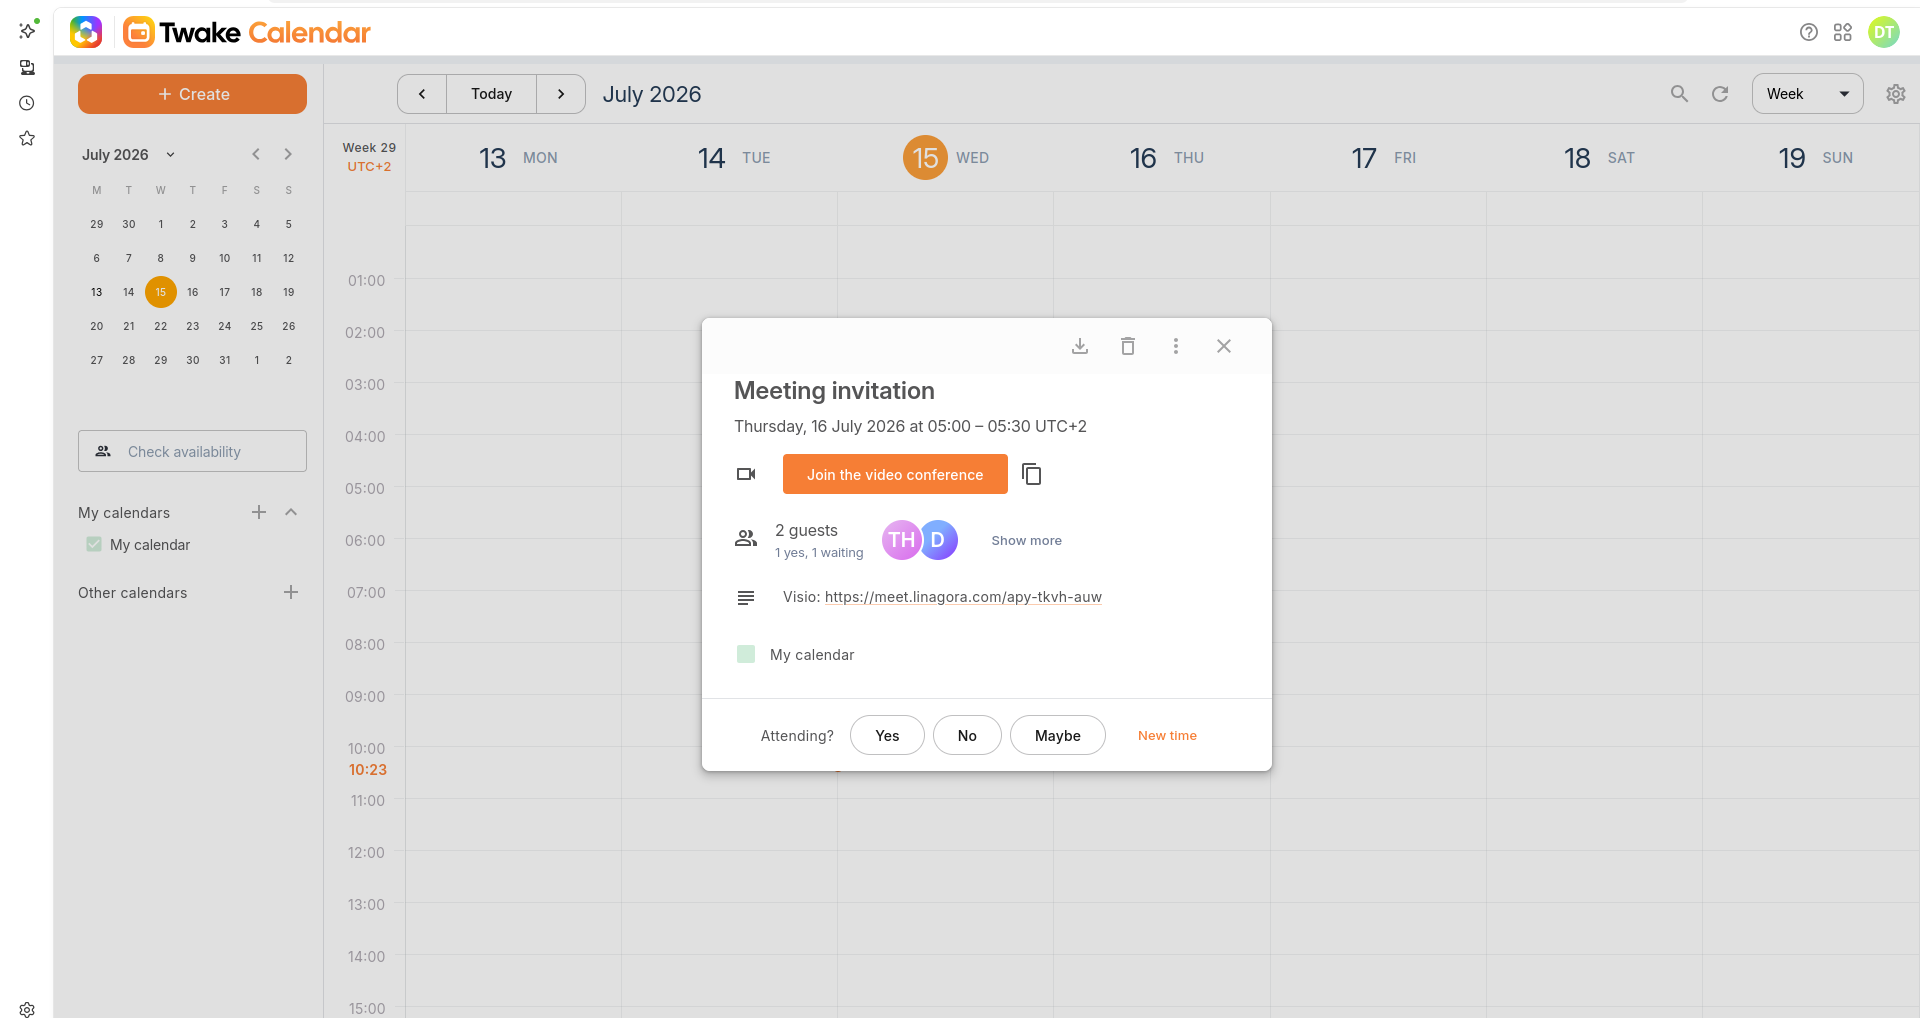Jump to Today
This screenshot has height=1018, width=1920.
(x=491, y=94)
